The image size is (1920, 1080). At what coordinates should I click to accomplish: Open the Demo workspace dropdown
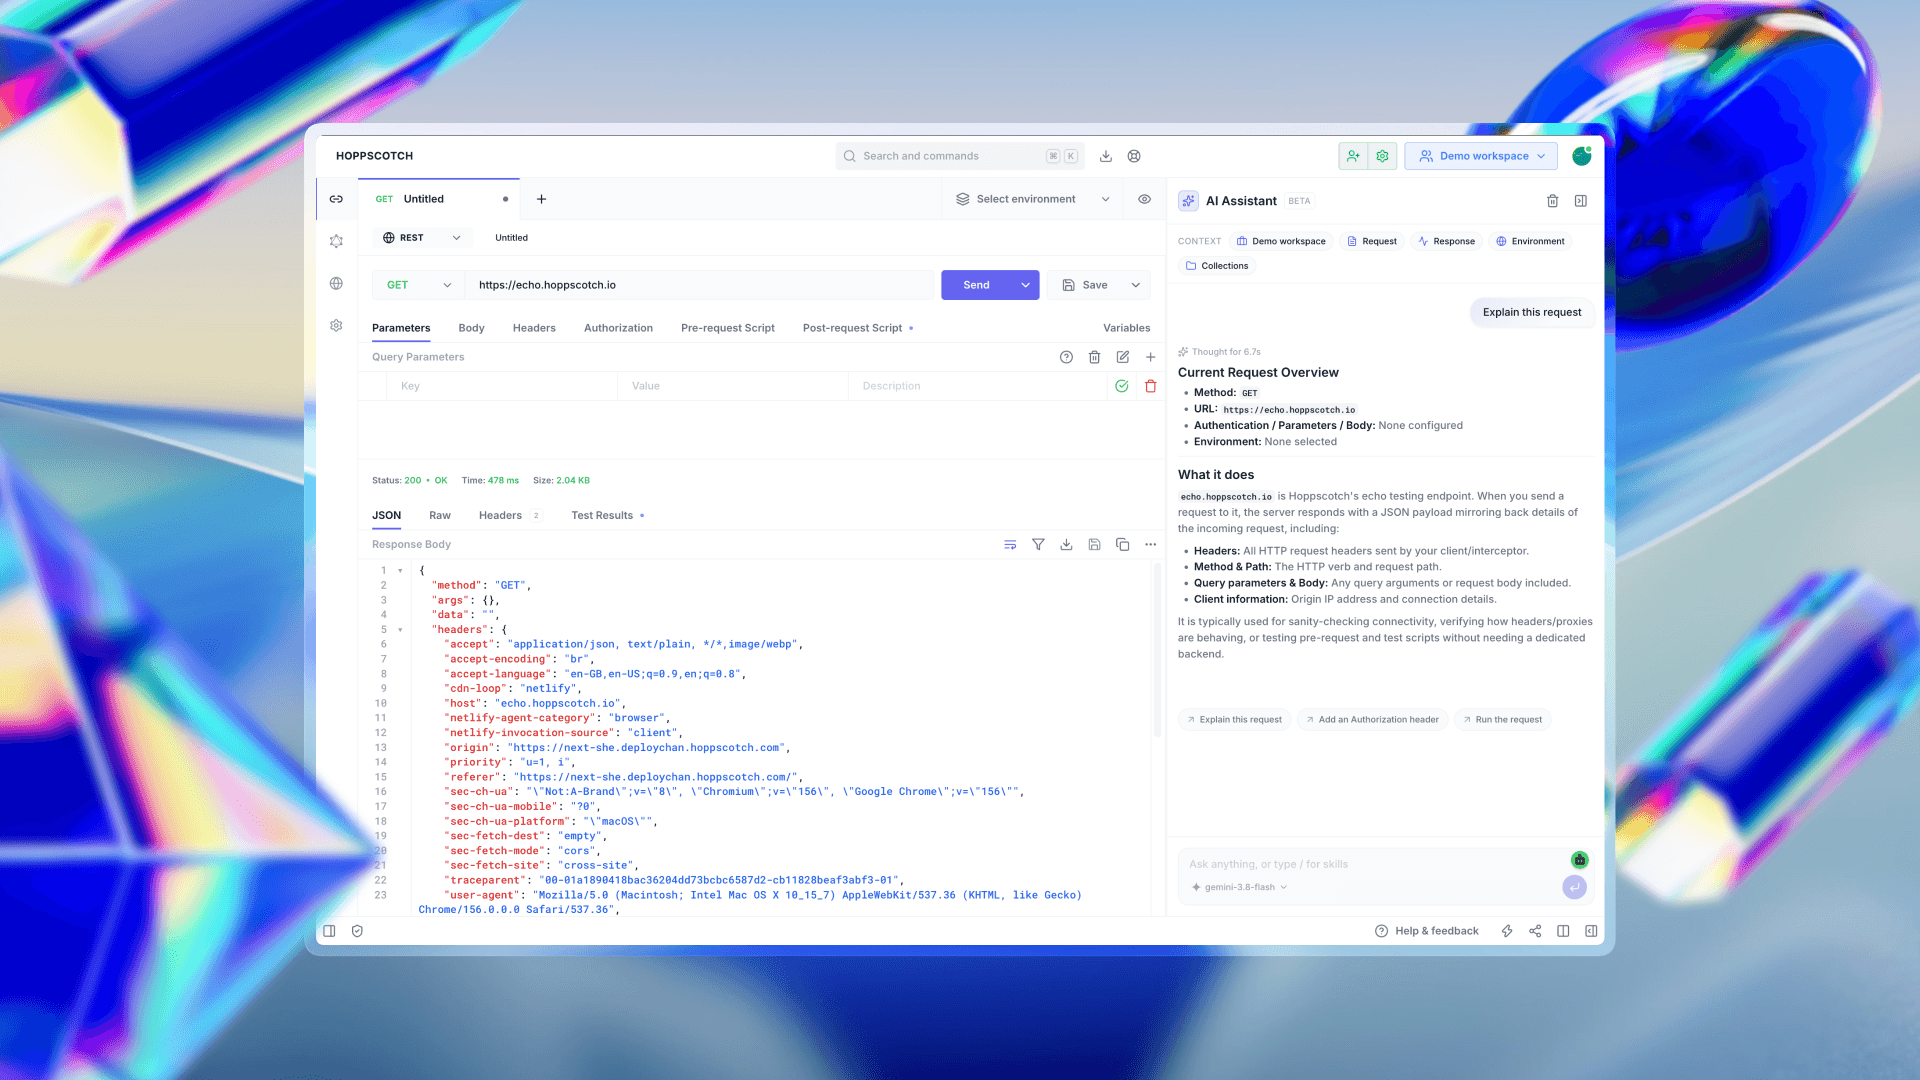pyautogui.click(x=1481, y=156)
